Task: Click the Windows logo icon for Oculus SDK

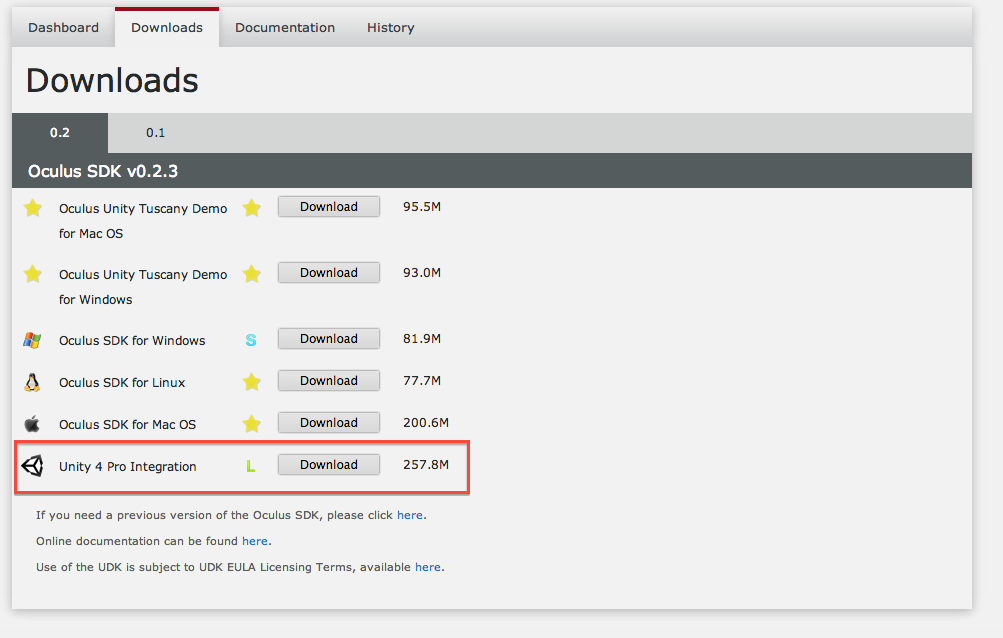Action: point(32,340)
